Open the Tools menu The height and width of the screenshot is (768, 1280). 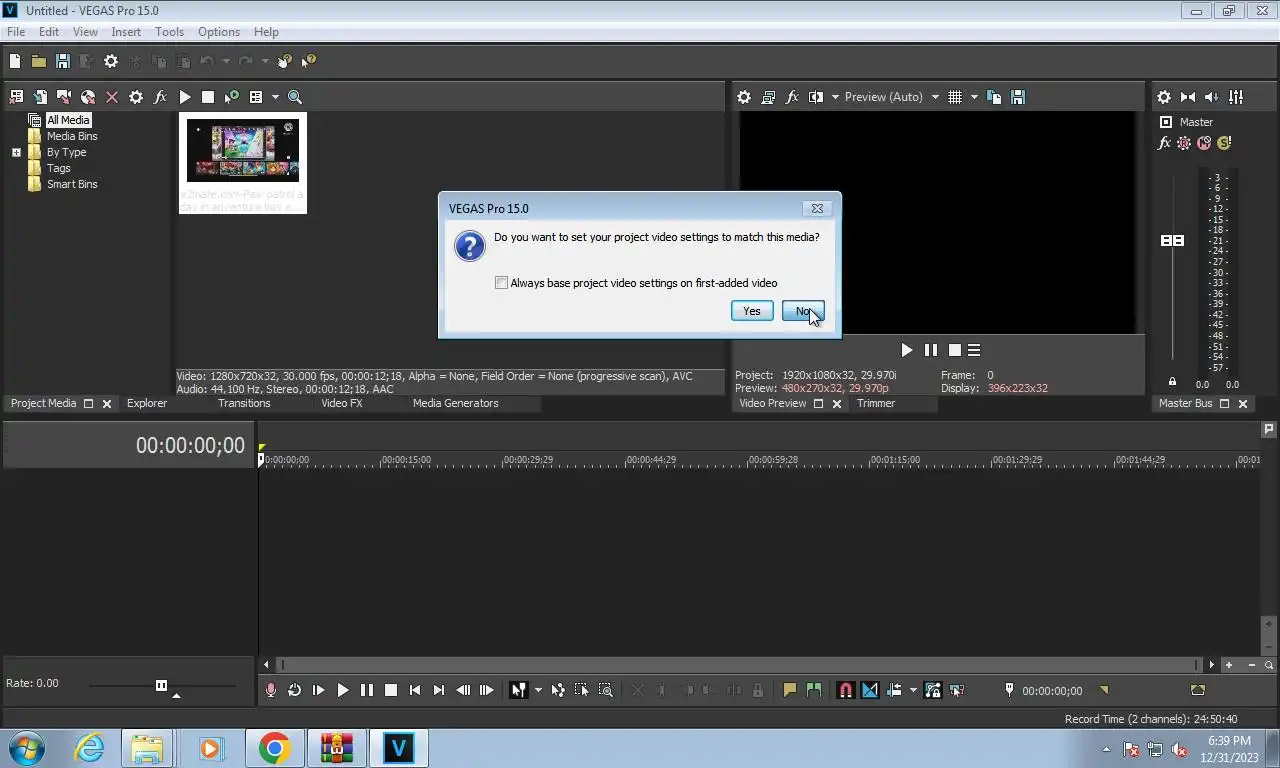(x=169, y=32)
